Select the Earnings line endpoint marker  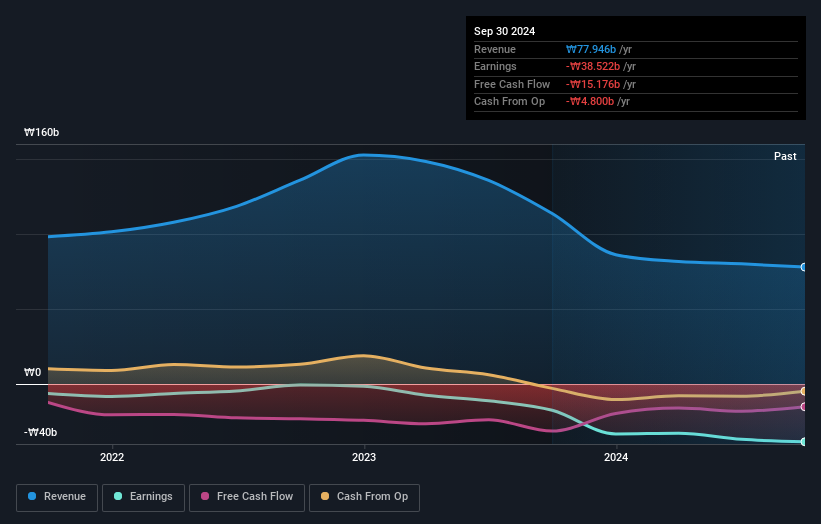(x=804, y=442)
